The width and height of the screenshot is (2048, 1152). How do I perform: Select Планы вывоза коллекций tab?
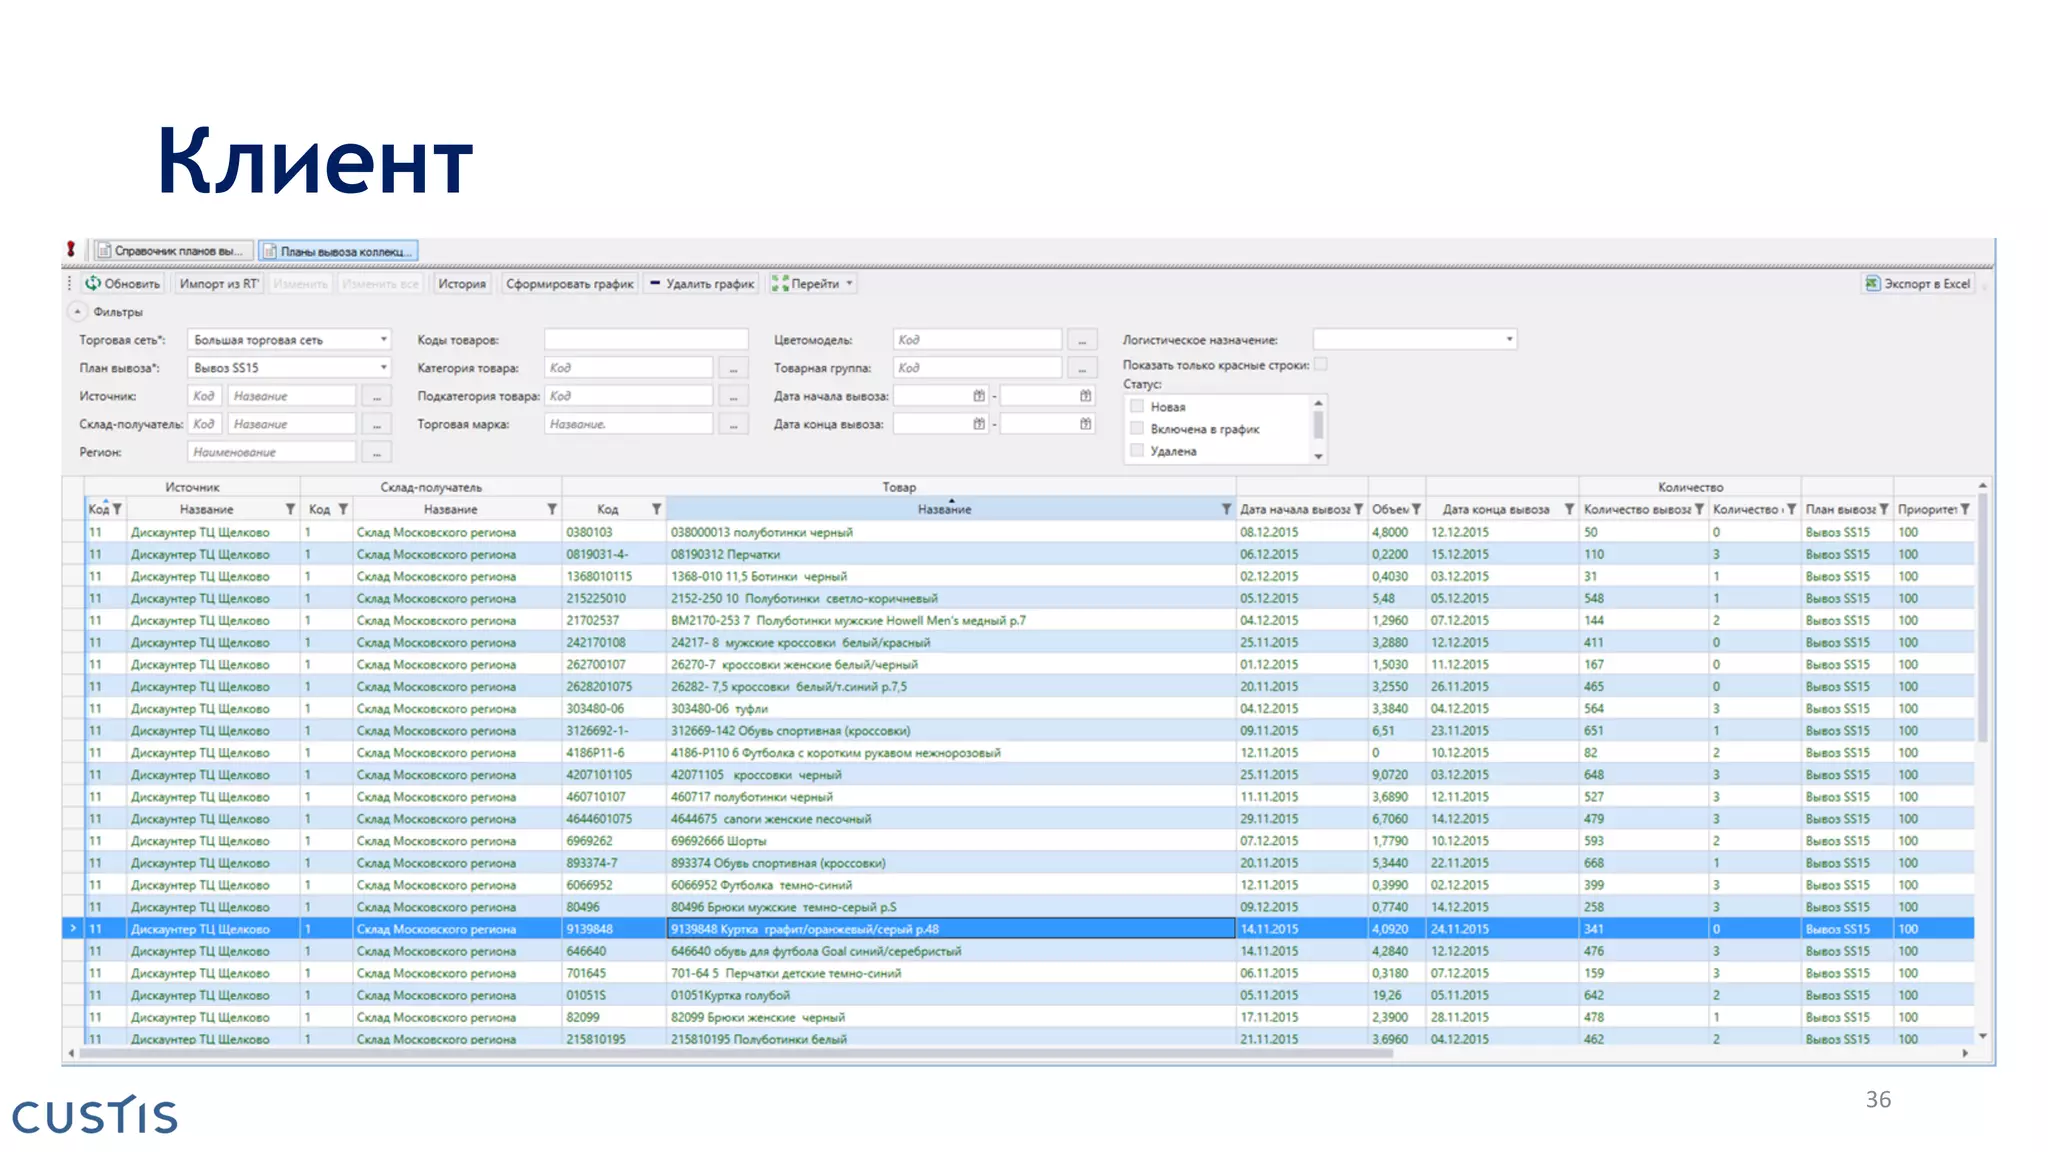tap(338, 251)
